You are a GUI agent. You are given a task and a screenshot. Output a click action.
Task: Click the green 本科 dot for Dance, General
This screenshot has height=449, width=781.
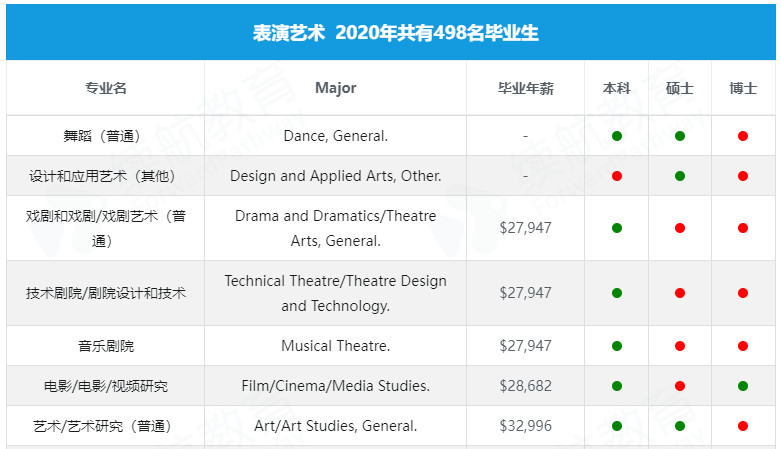tap(617, 136)
